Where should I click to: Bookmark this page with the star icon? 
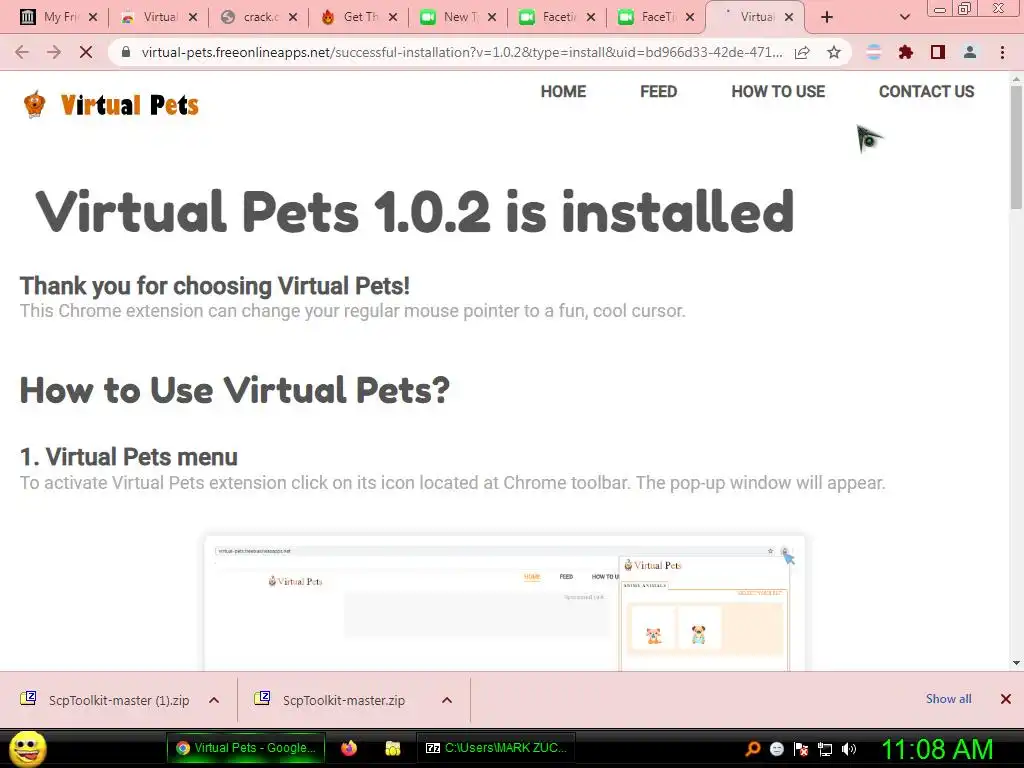click(834, 52)
